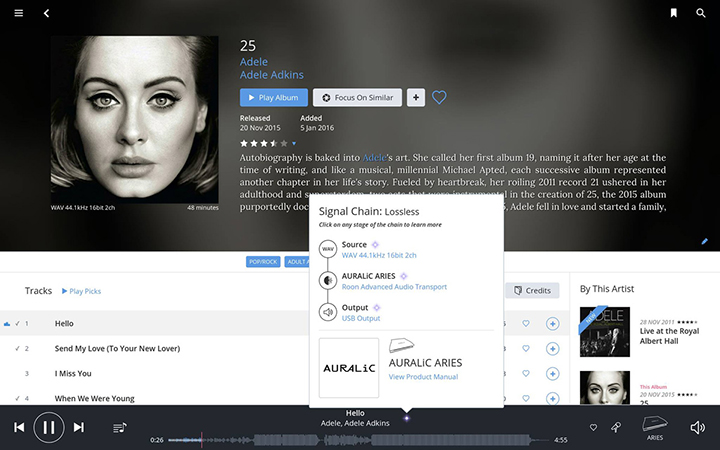Go back with the arrow icon

tap(46, 13)
